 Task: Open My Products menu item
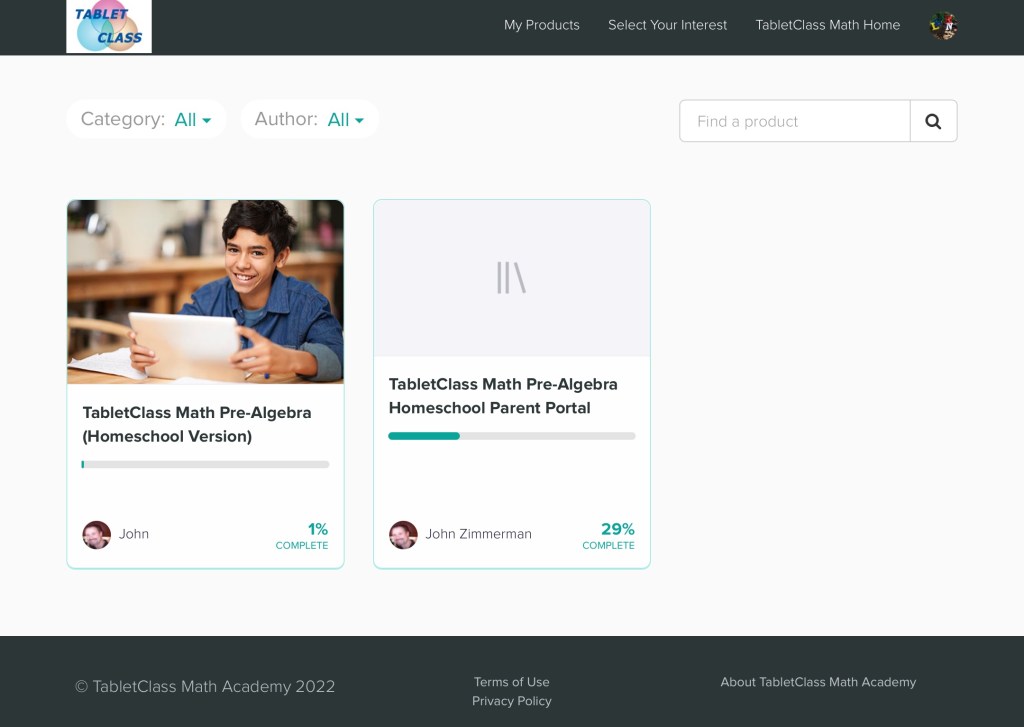pyautogui.click(x=541, y=25)
